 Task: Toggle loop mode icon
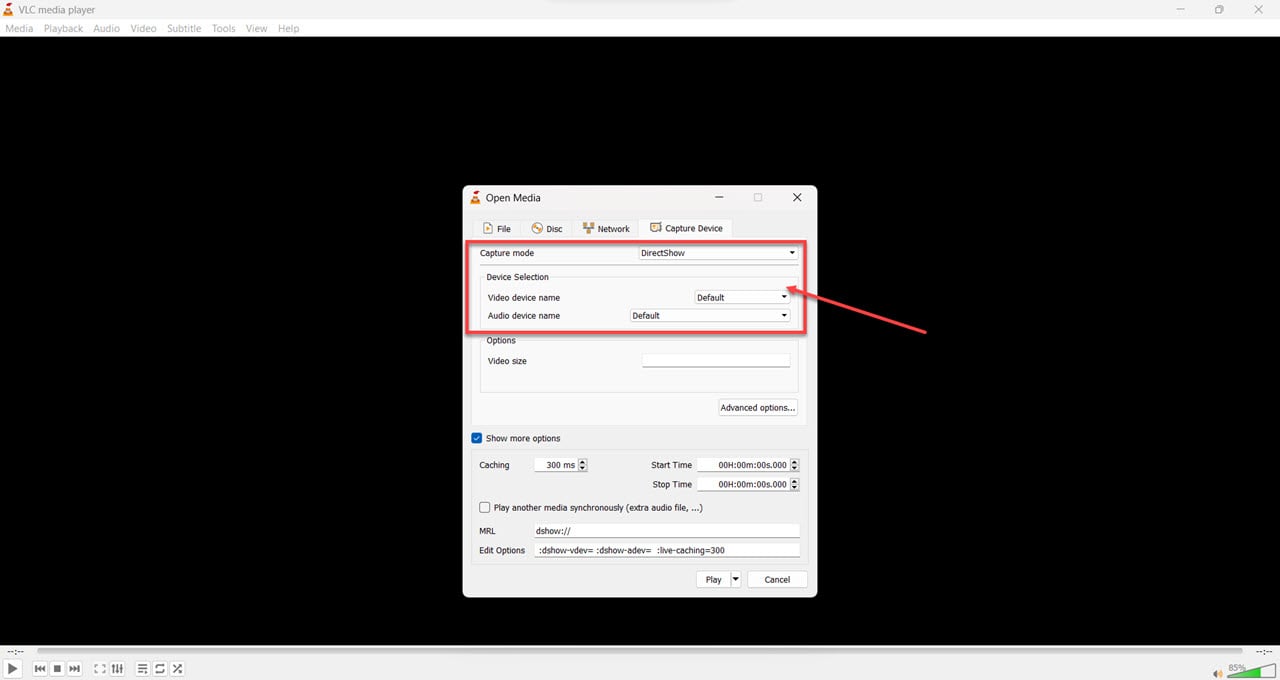(160, 668)
